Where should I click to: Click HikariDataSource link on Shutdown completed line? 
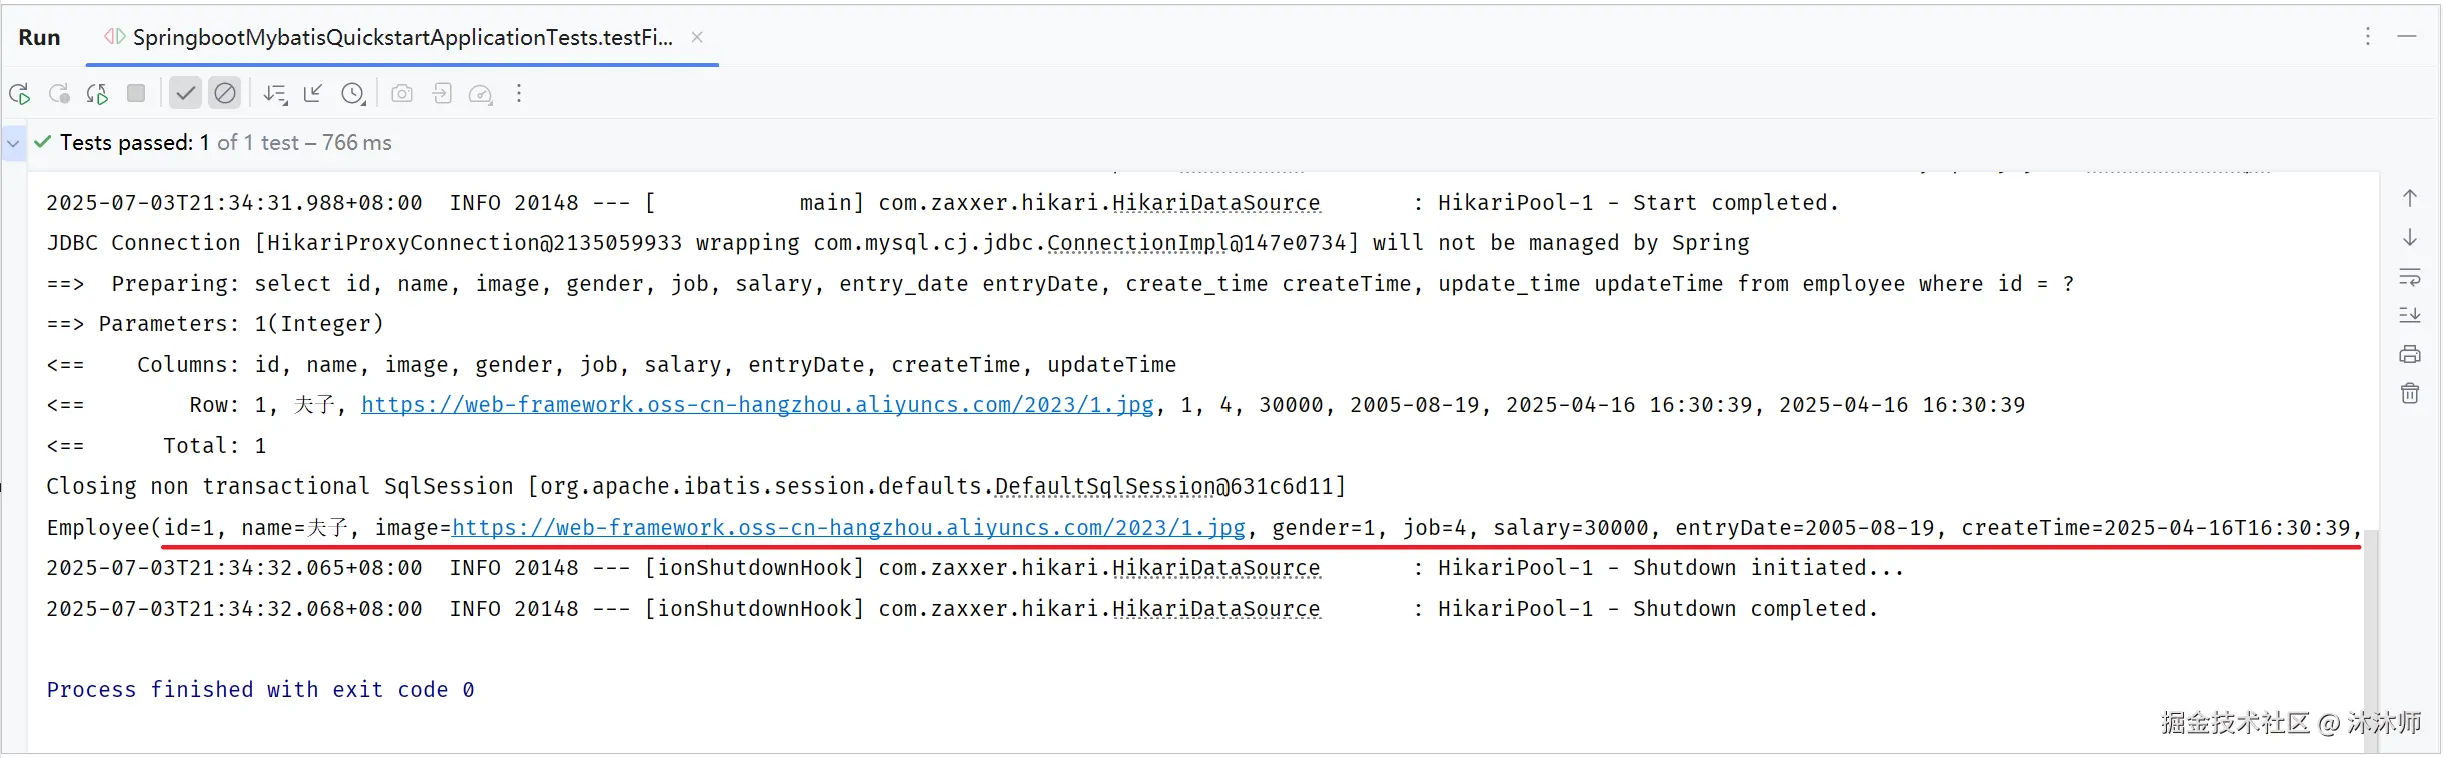(x=1216, y=609)
